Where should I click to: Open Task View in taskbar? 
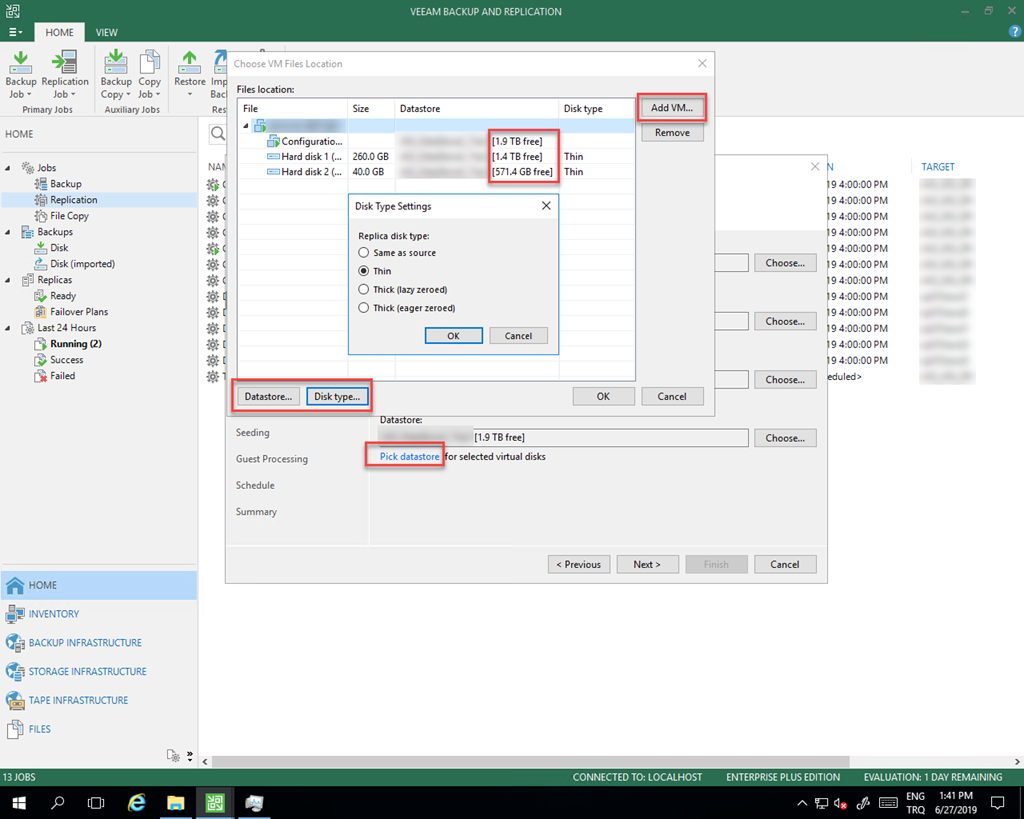coord(96,803)
